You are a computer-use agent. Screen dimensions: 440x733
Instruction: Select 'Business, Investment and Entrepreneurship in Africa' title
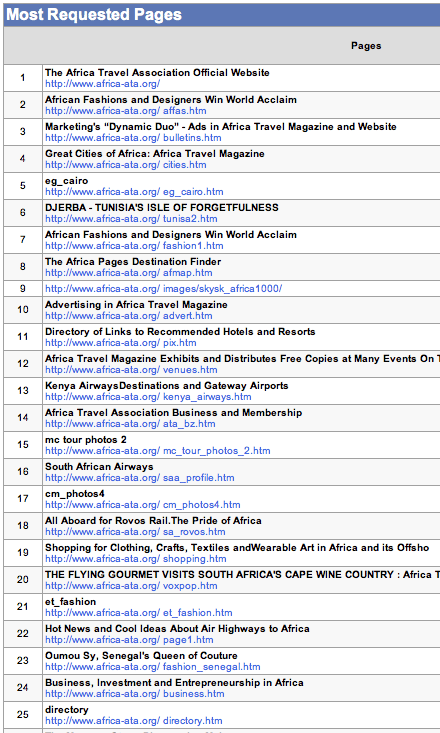point(174,683)
